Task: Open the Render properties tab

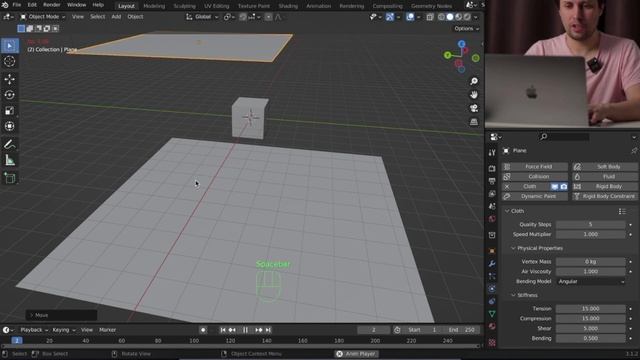Action: 492,169
